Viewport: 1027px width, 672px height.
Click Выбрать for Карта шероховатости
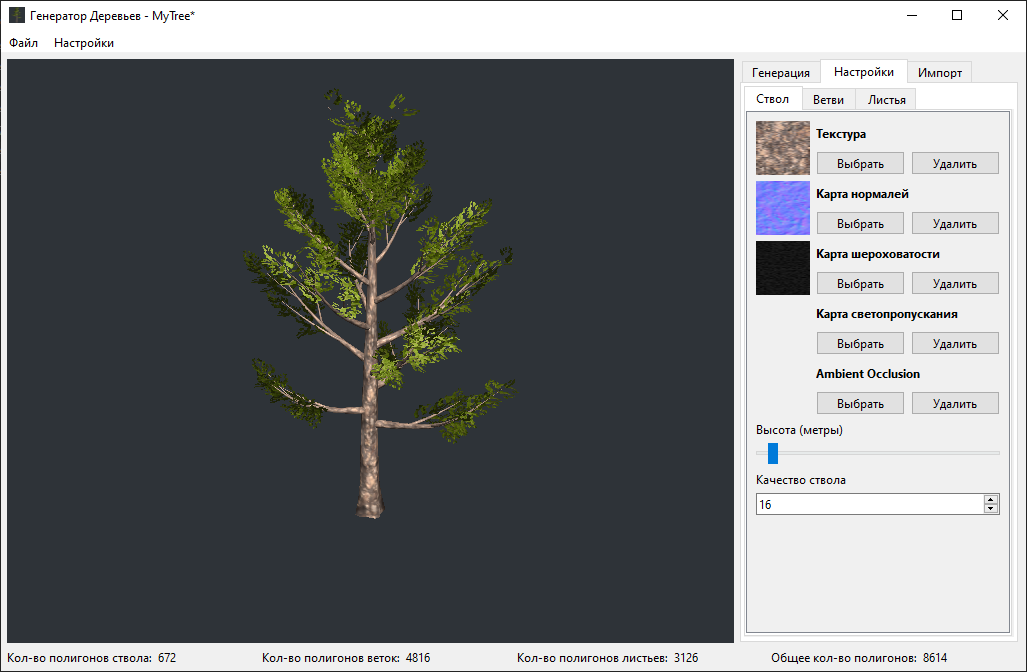point(860,284)
